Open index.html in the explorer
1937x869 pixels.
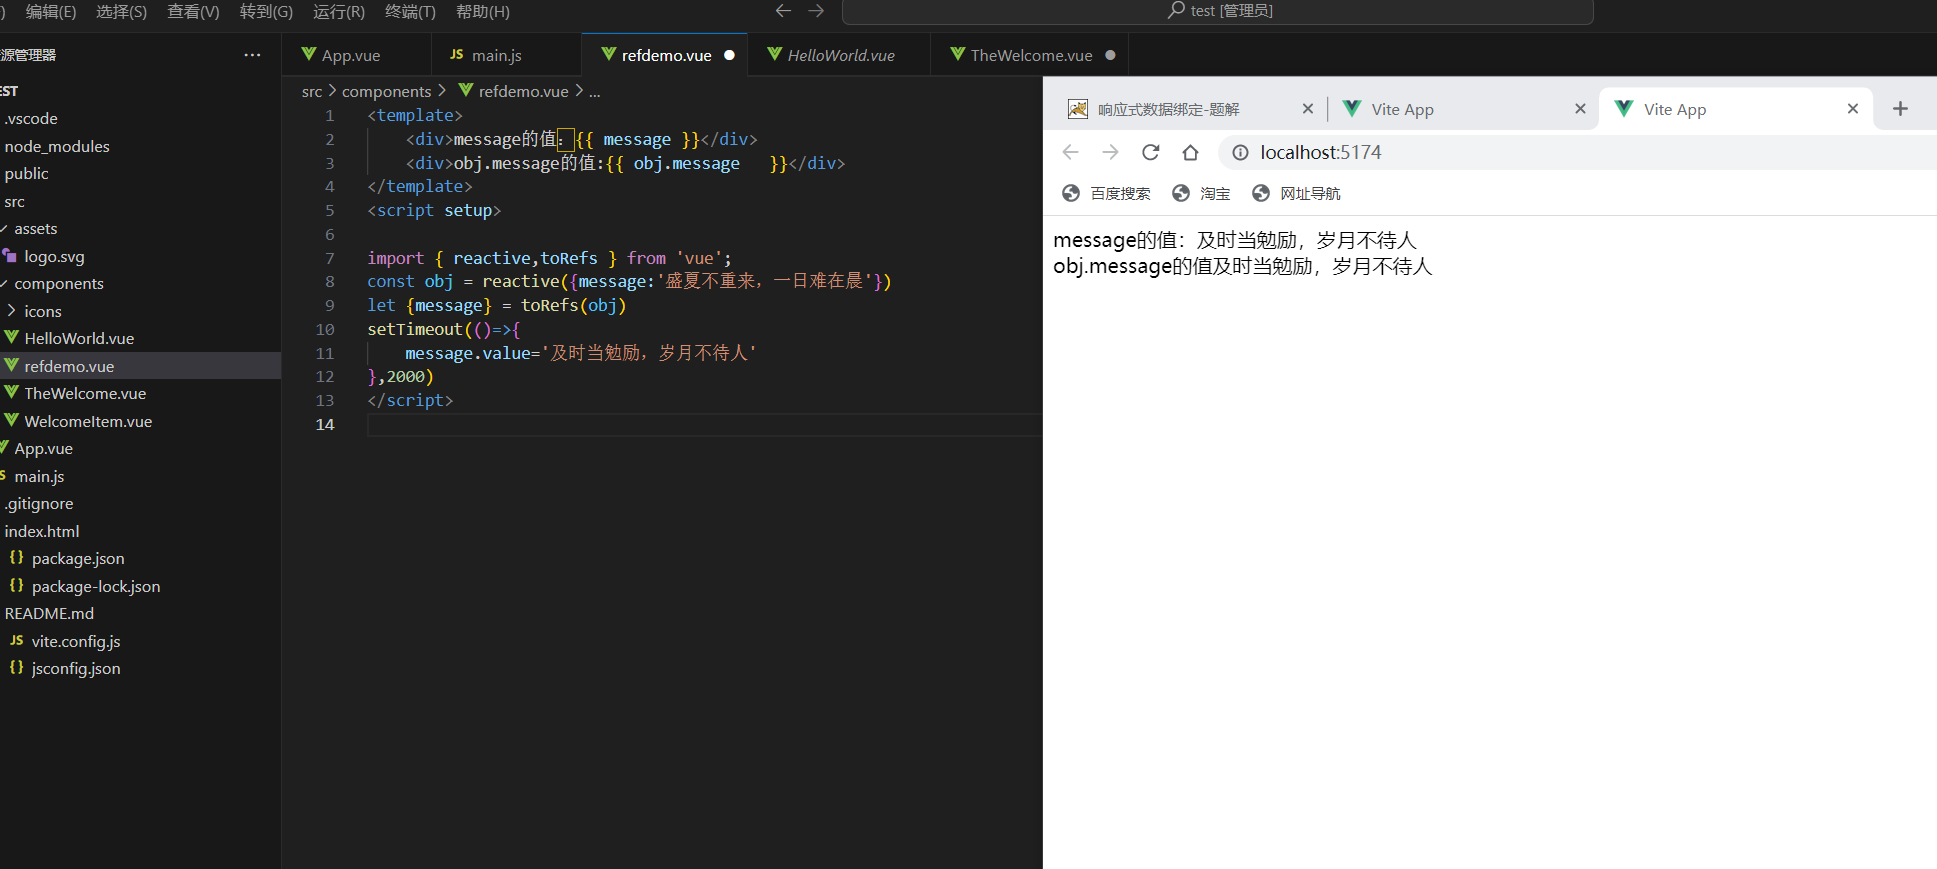41,531
